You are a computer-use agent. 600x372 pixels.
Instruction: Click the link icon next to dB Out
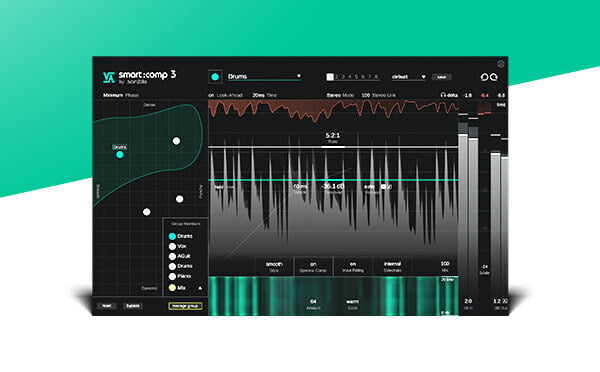point(505,301)
